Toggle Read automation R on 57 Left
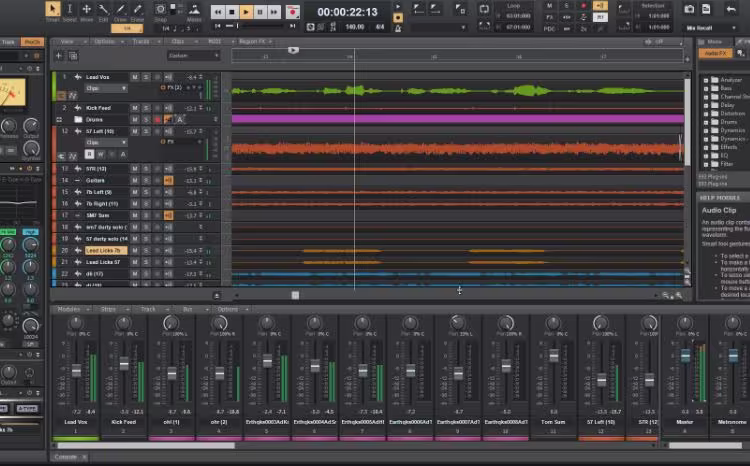This screenshot has width=750, height=466. pos(89,154)
